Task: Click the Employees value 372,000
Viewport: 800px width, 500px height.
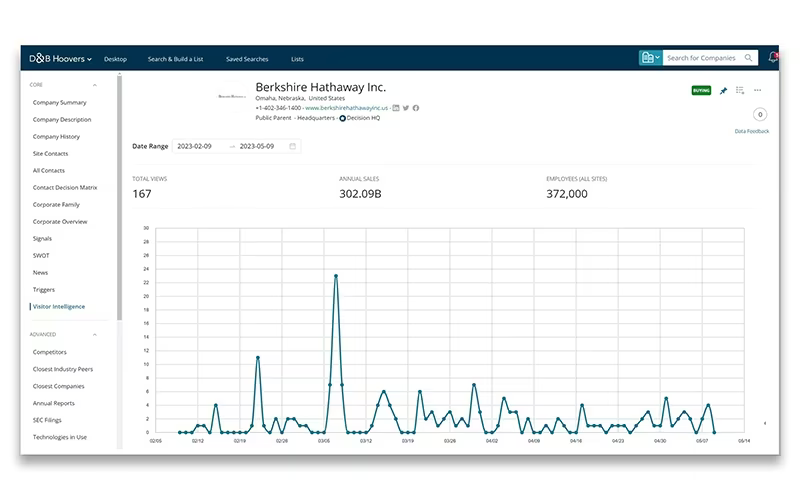Action: pyautogui.click(x=567, y=194)
